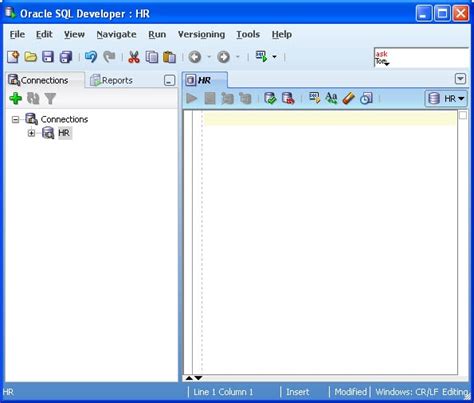This screenshot has height=403, width=474.
Task: Click the small square at editor top right
Action: [463, 115]
